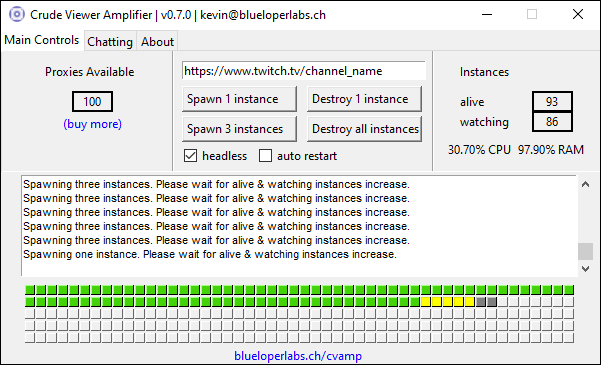Click the first green box in second row
The image size is (601, 365).
(x=30, y=302)
